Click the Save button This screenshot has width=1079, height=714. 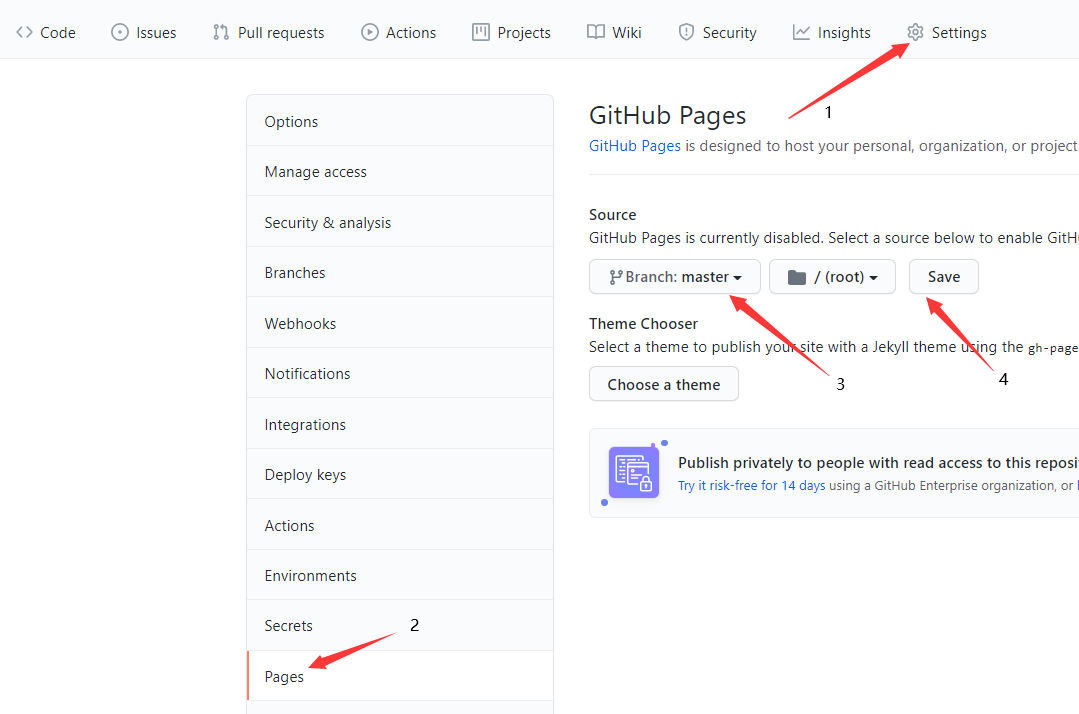(x=943, y=277)
